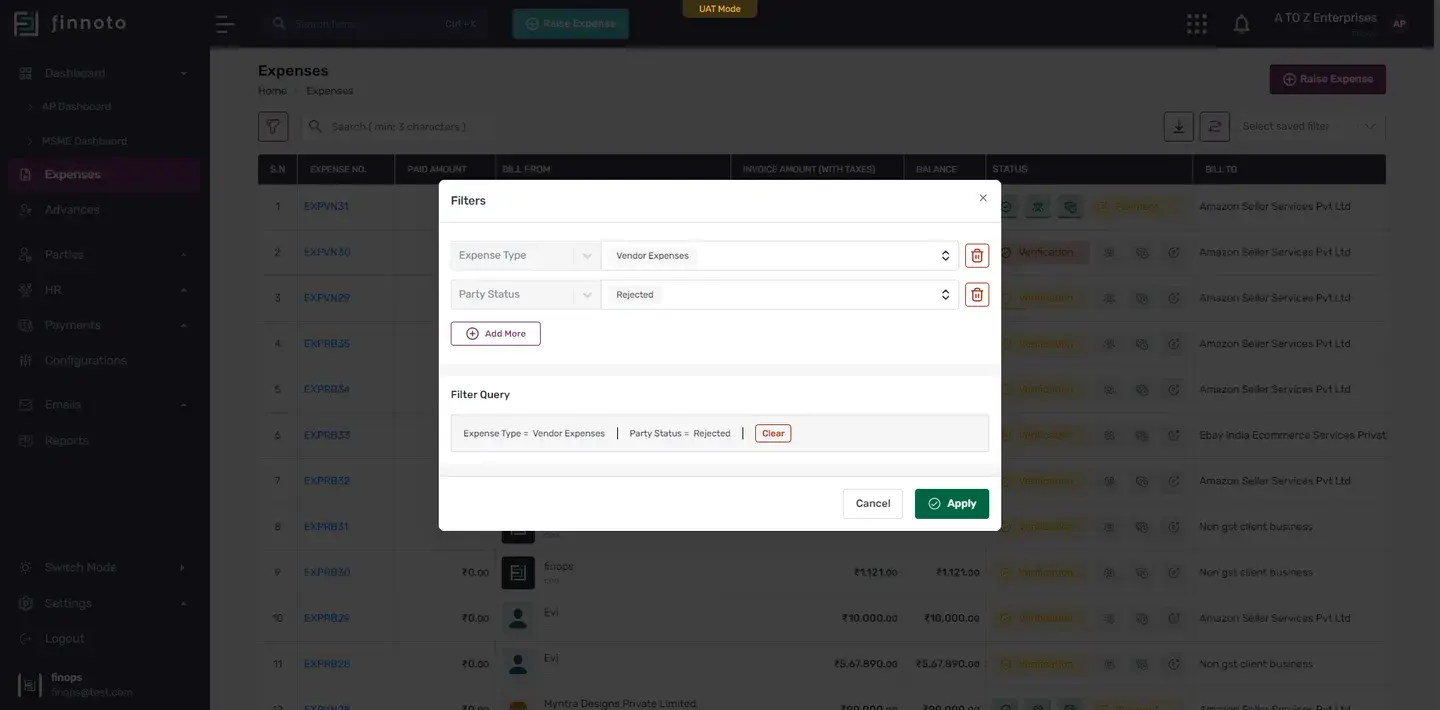
Task: Open expense EXPRB33 link
Action: click(327, 435)
